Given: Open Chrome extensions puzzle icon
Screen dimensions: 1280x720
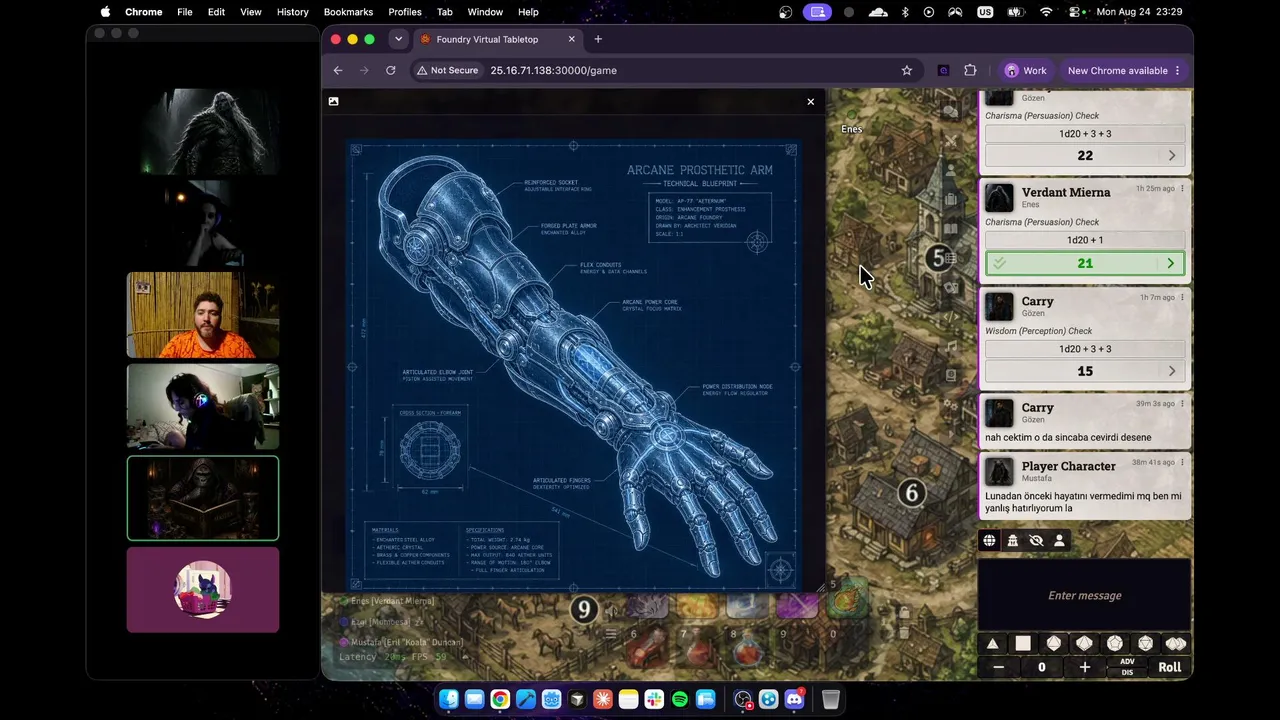Looking at the screenshot, I should point(970,70).
